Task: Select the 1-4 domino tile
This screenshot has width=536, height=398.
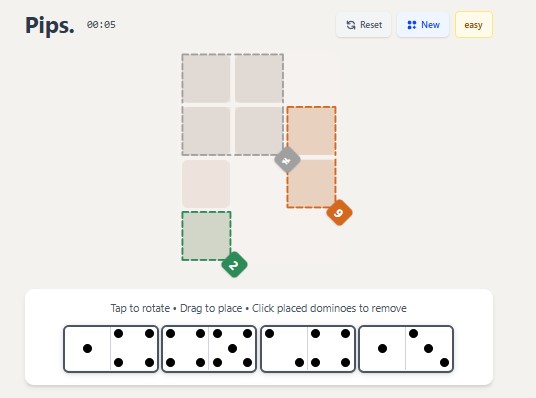Action: click(x=111, y=349)
